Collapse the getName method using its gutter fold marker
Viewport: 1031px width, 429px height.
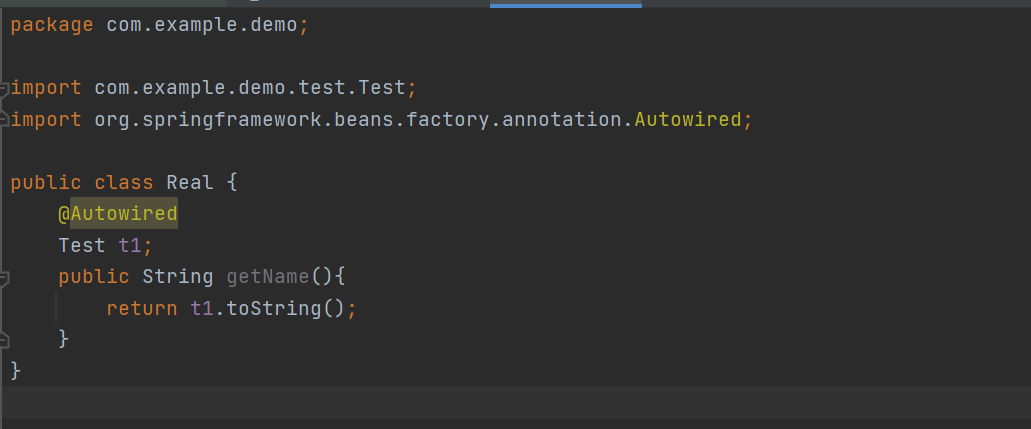(4, 276)
